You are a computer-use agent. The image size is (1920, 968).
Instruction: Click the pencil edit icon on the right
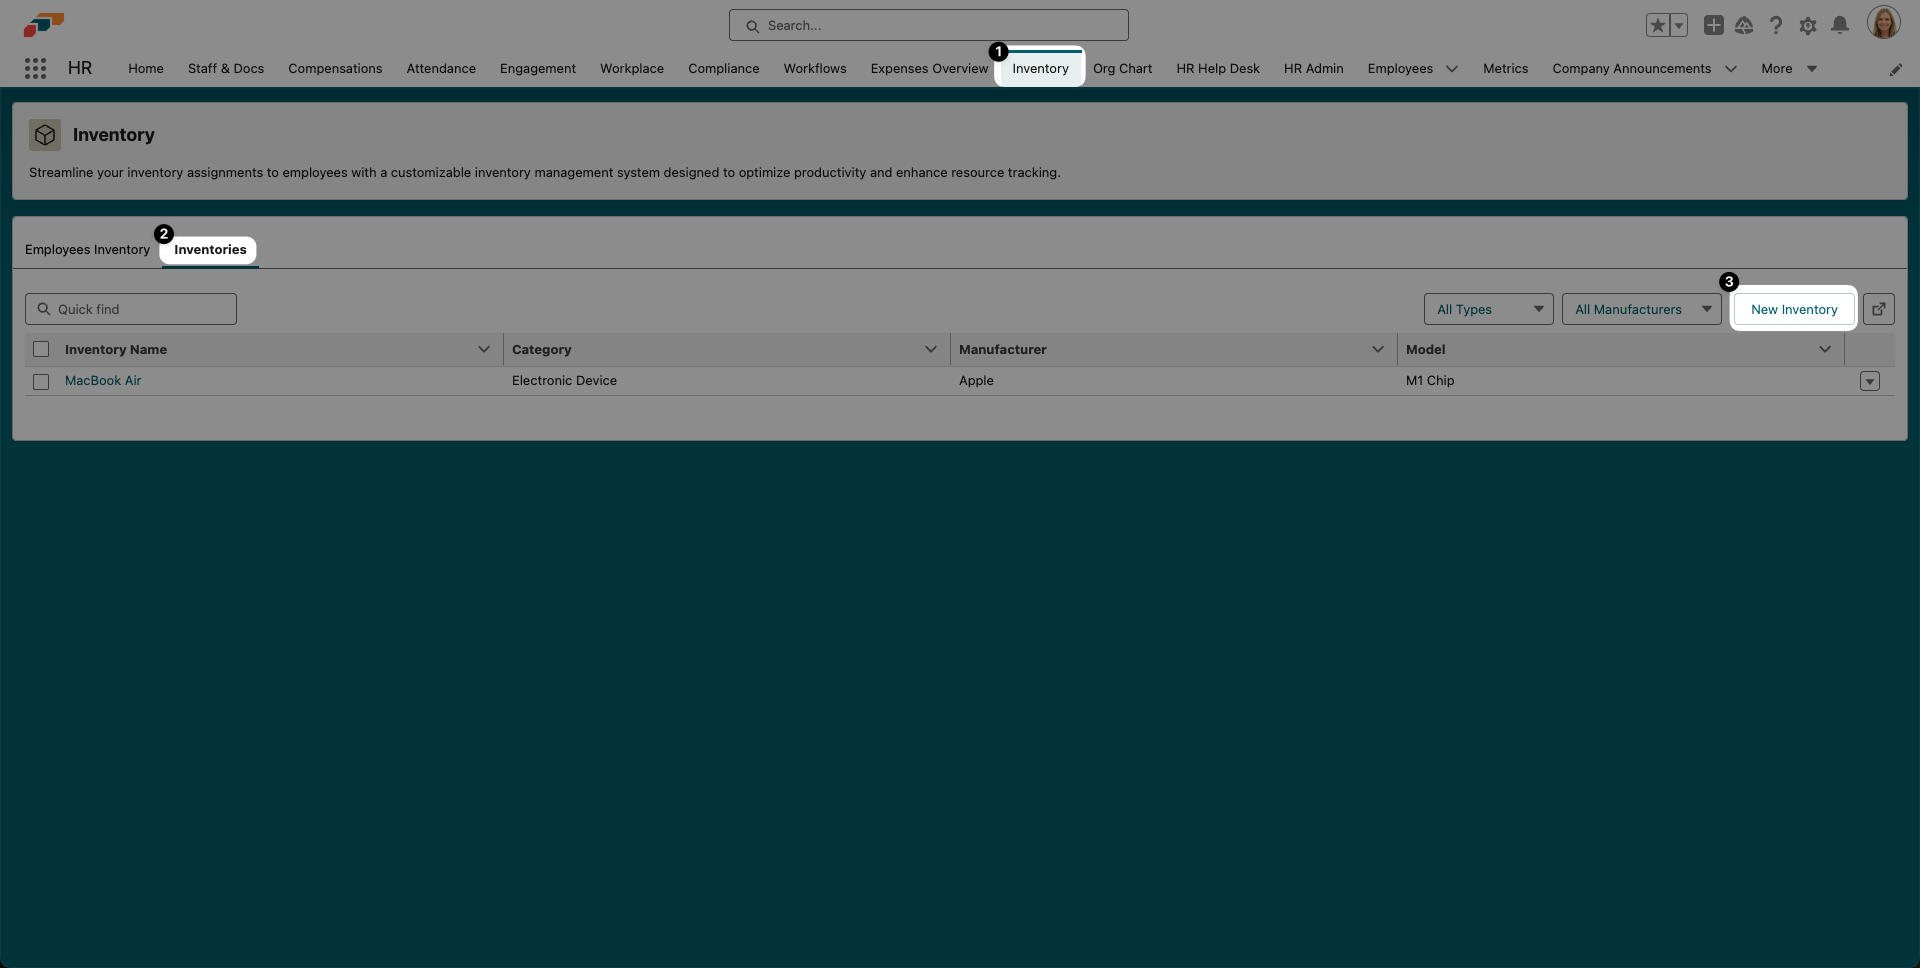click(1896, 69)
